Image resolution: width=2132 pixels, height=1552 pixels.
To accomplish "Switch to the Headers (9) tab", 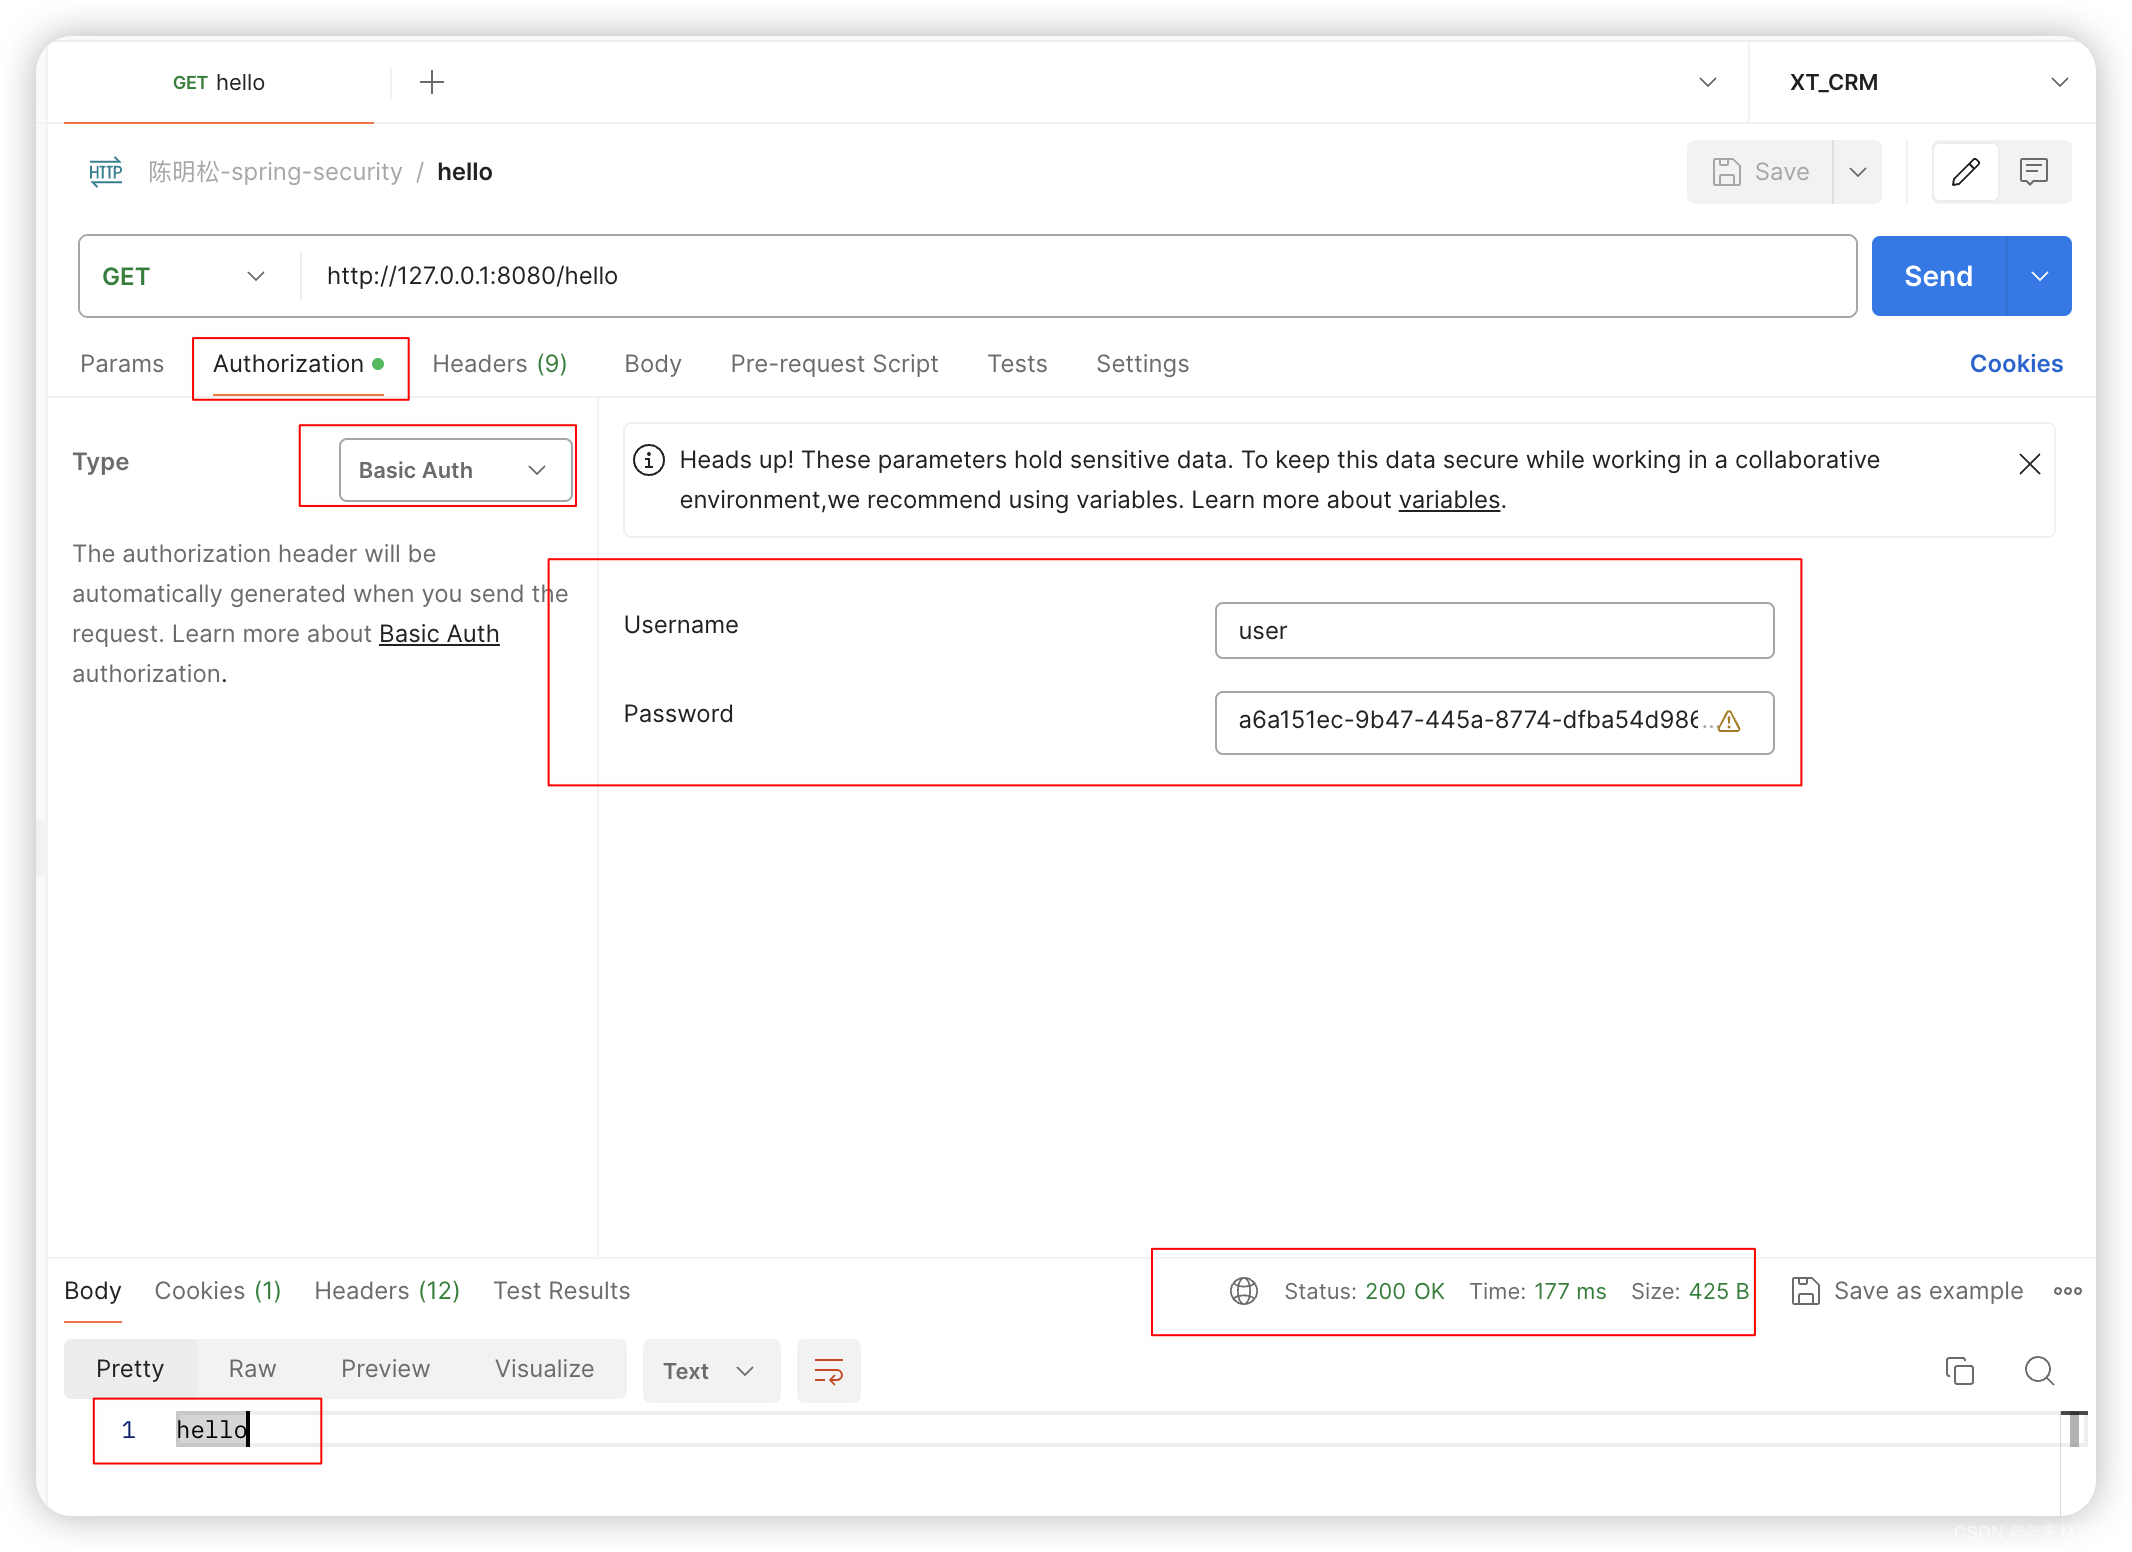I will click(x=499, y=364).
